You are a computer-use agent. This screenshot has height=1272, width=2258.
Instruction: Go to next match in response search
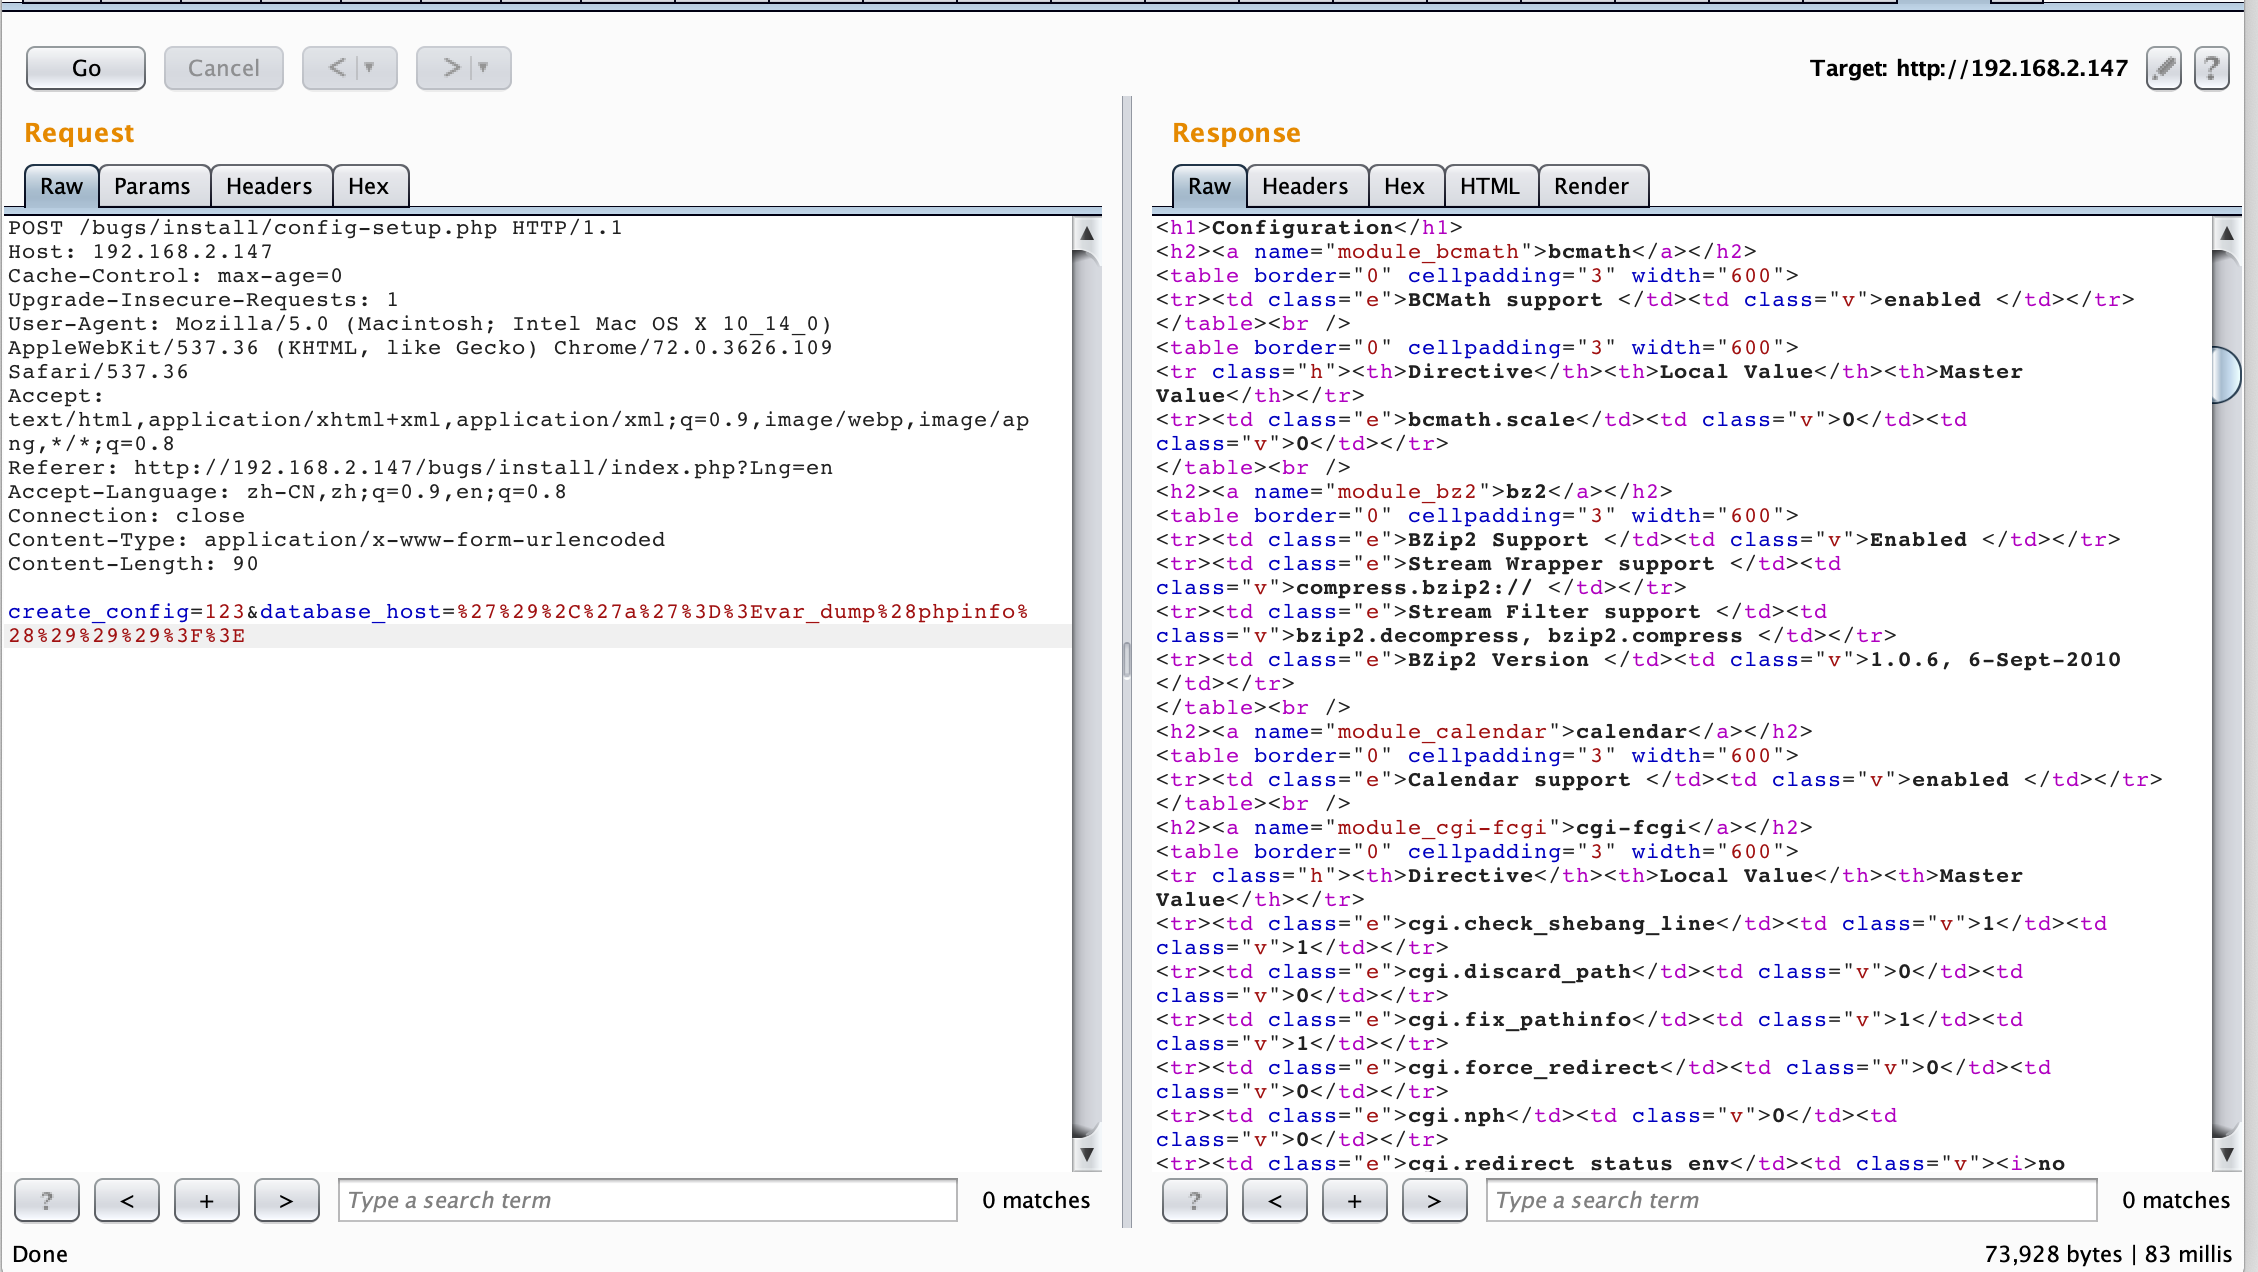pos(1434,1200)
